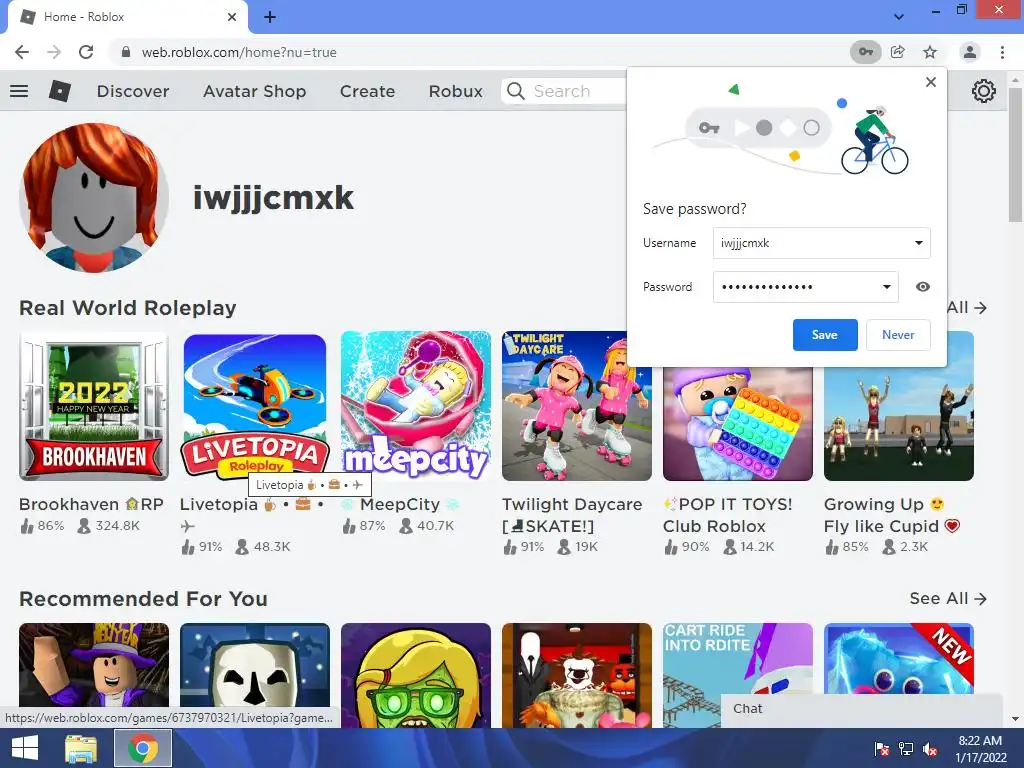Click the Growing Up Fly like Cupid title
The image size is (1024, 768).
tap(892, 515)
